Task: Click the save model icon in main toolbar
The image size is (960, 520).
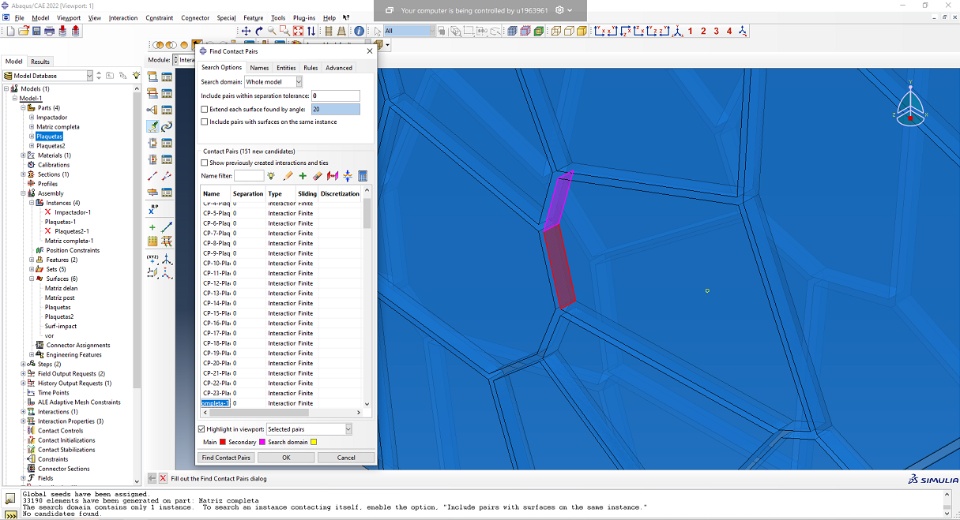Action: (36, 31)
